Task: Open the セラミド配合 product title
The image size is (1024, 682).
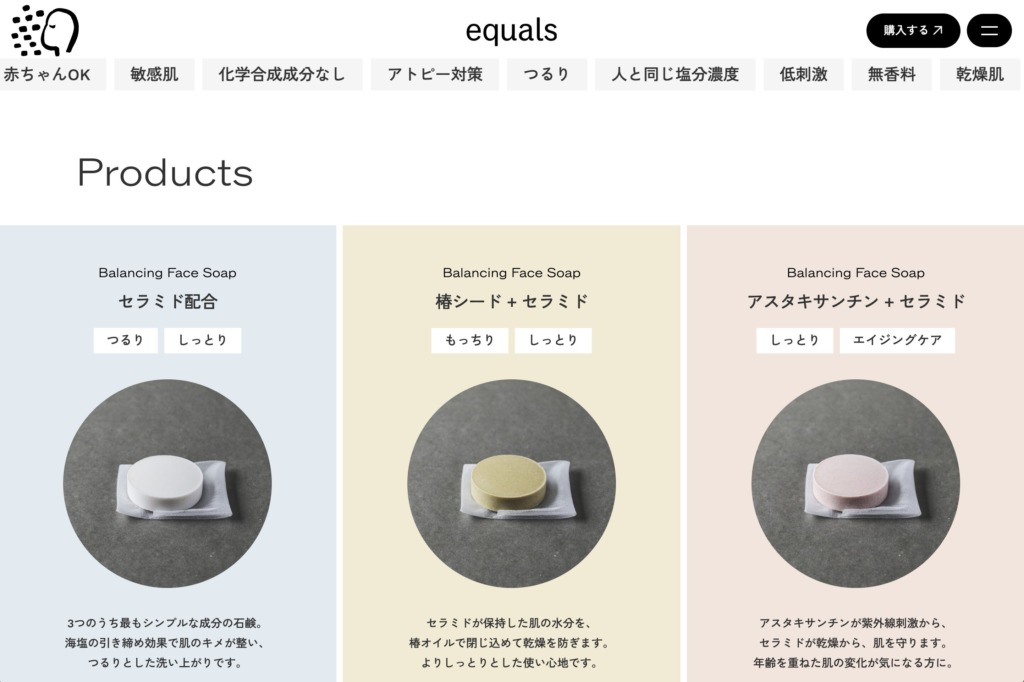Action: (167, 302)
